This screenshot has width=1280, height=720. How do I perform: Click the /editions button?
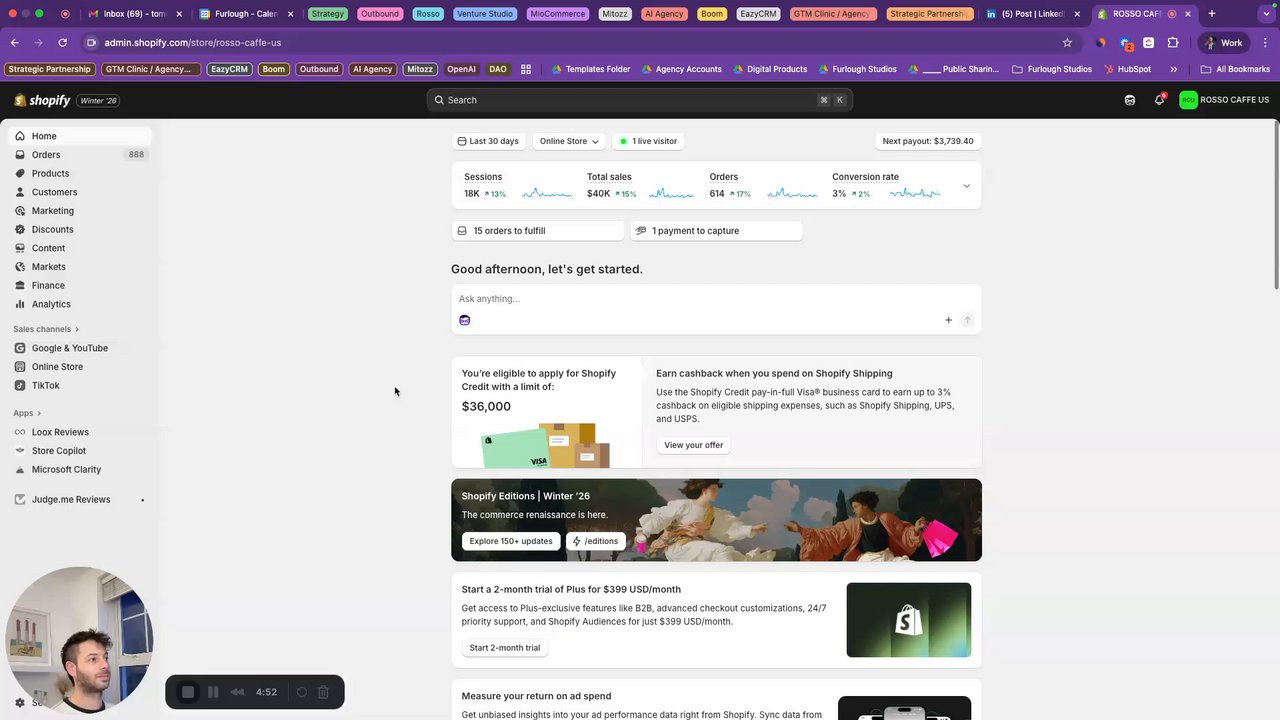pyautogui.click(x=595, y=541)
